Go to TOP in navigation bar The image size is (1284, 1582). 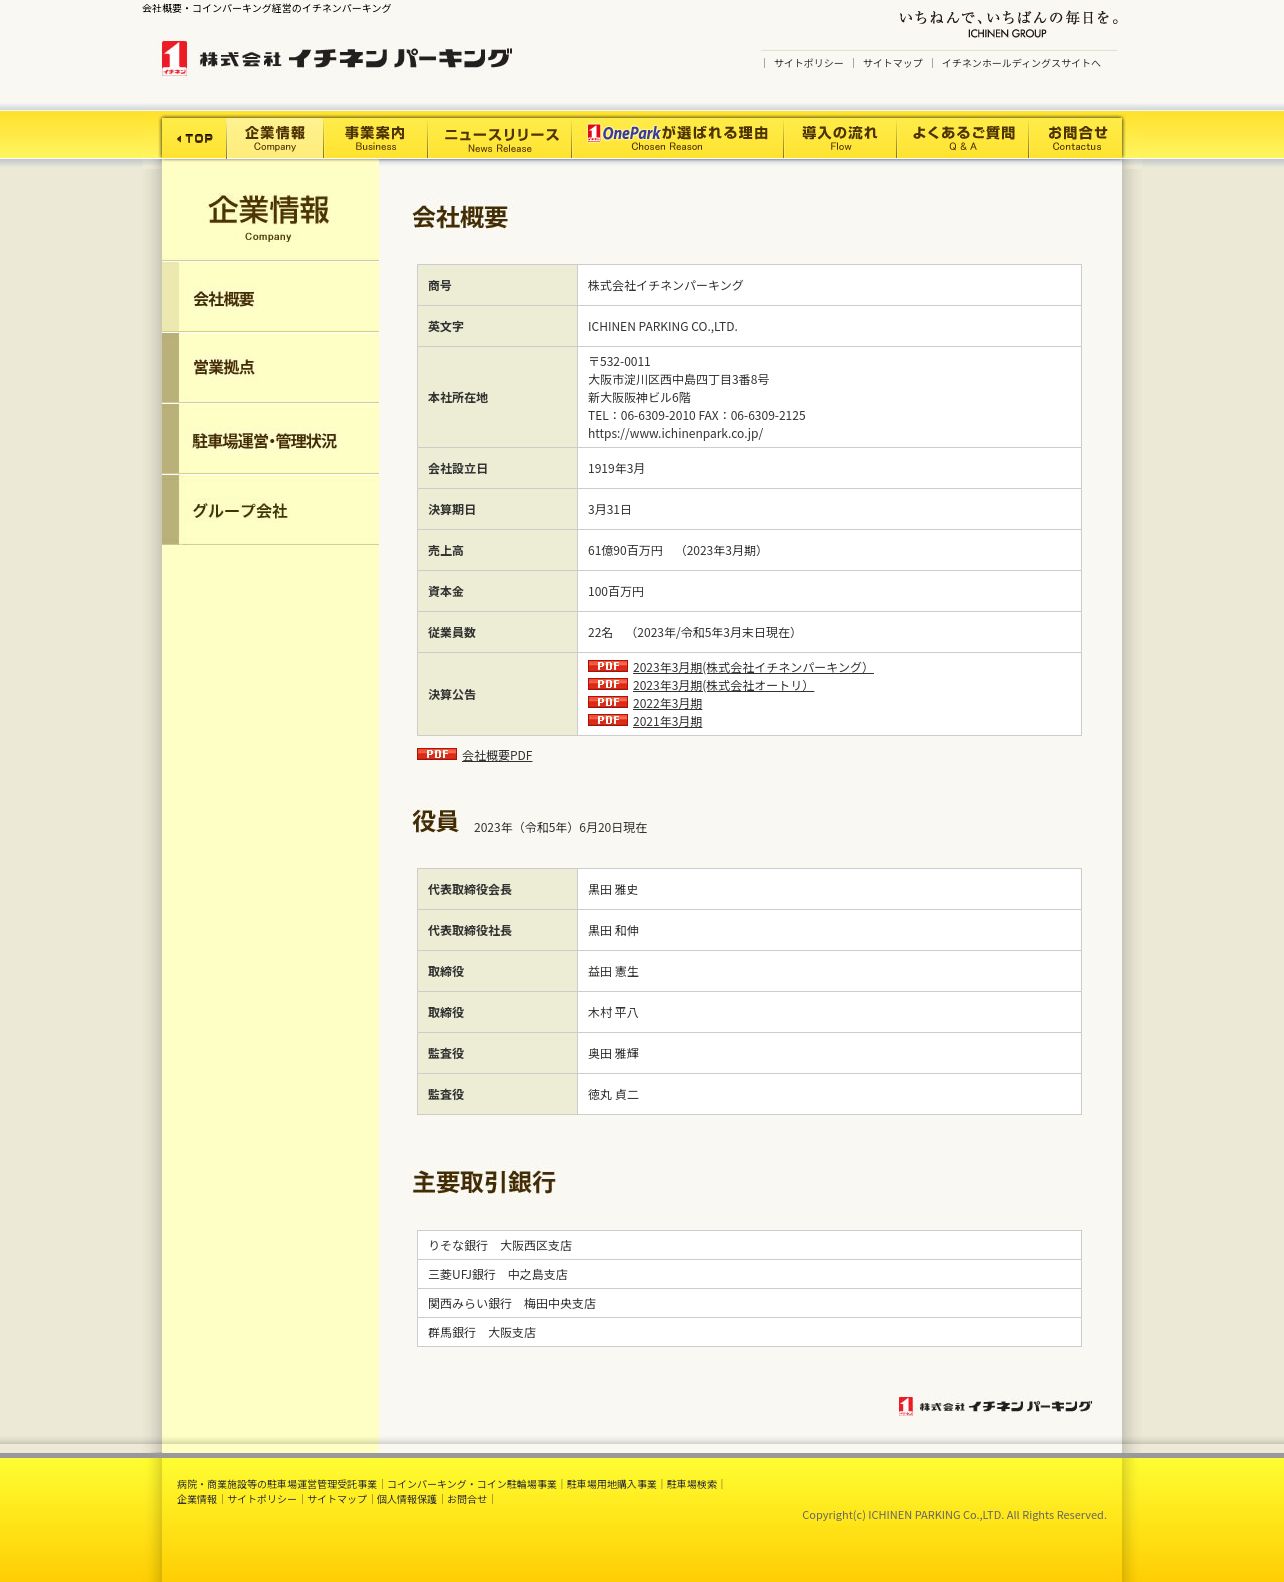[194, 138]
